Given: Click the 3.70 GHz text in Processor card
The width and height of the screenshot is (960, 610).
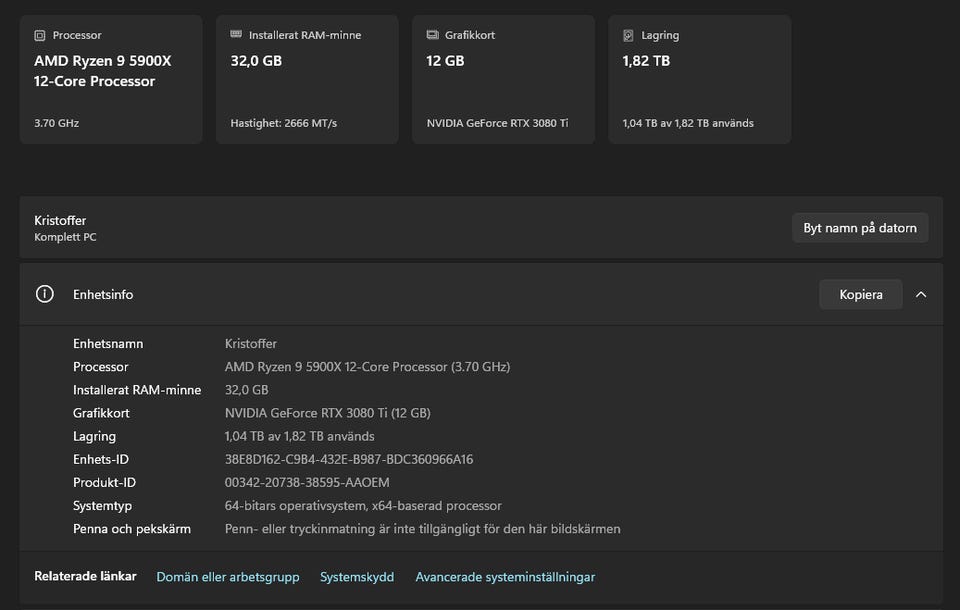Looking at the screenshot, I should pos(56,123).
